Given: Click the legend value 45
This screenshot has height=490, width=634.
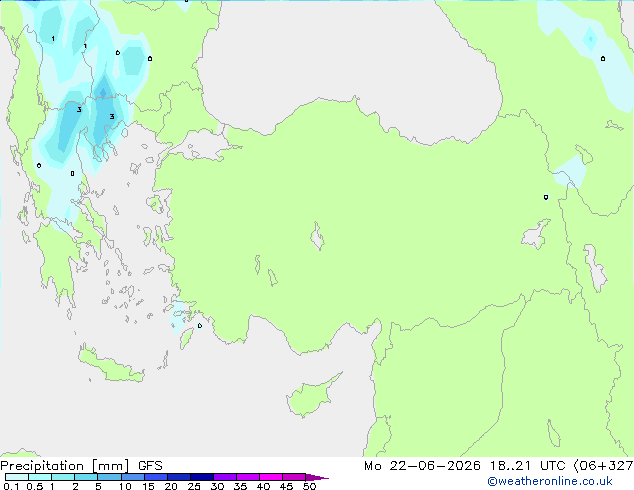Looking at the screenshot, I should (x=286, y=486).
